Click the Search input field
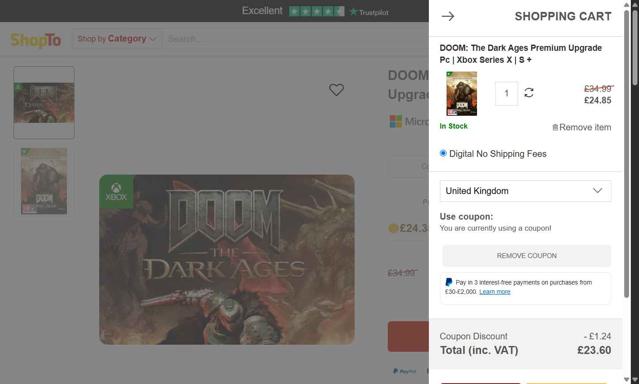The width and height of the screenshot is (639, 384). click(x=295, y=39)
